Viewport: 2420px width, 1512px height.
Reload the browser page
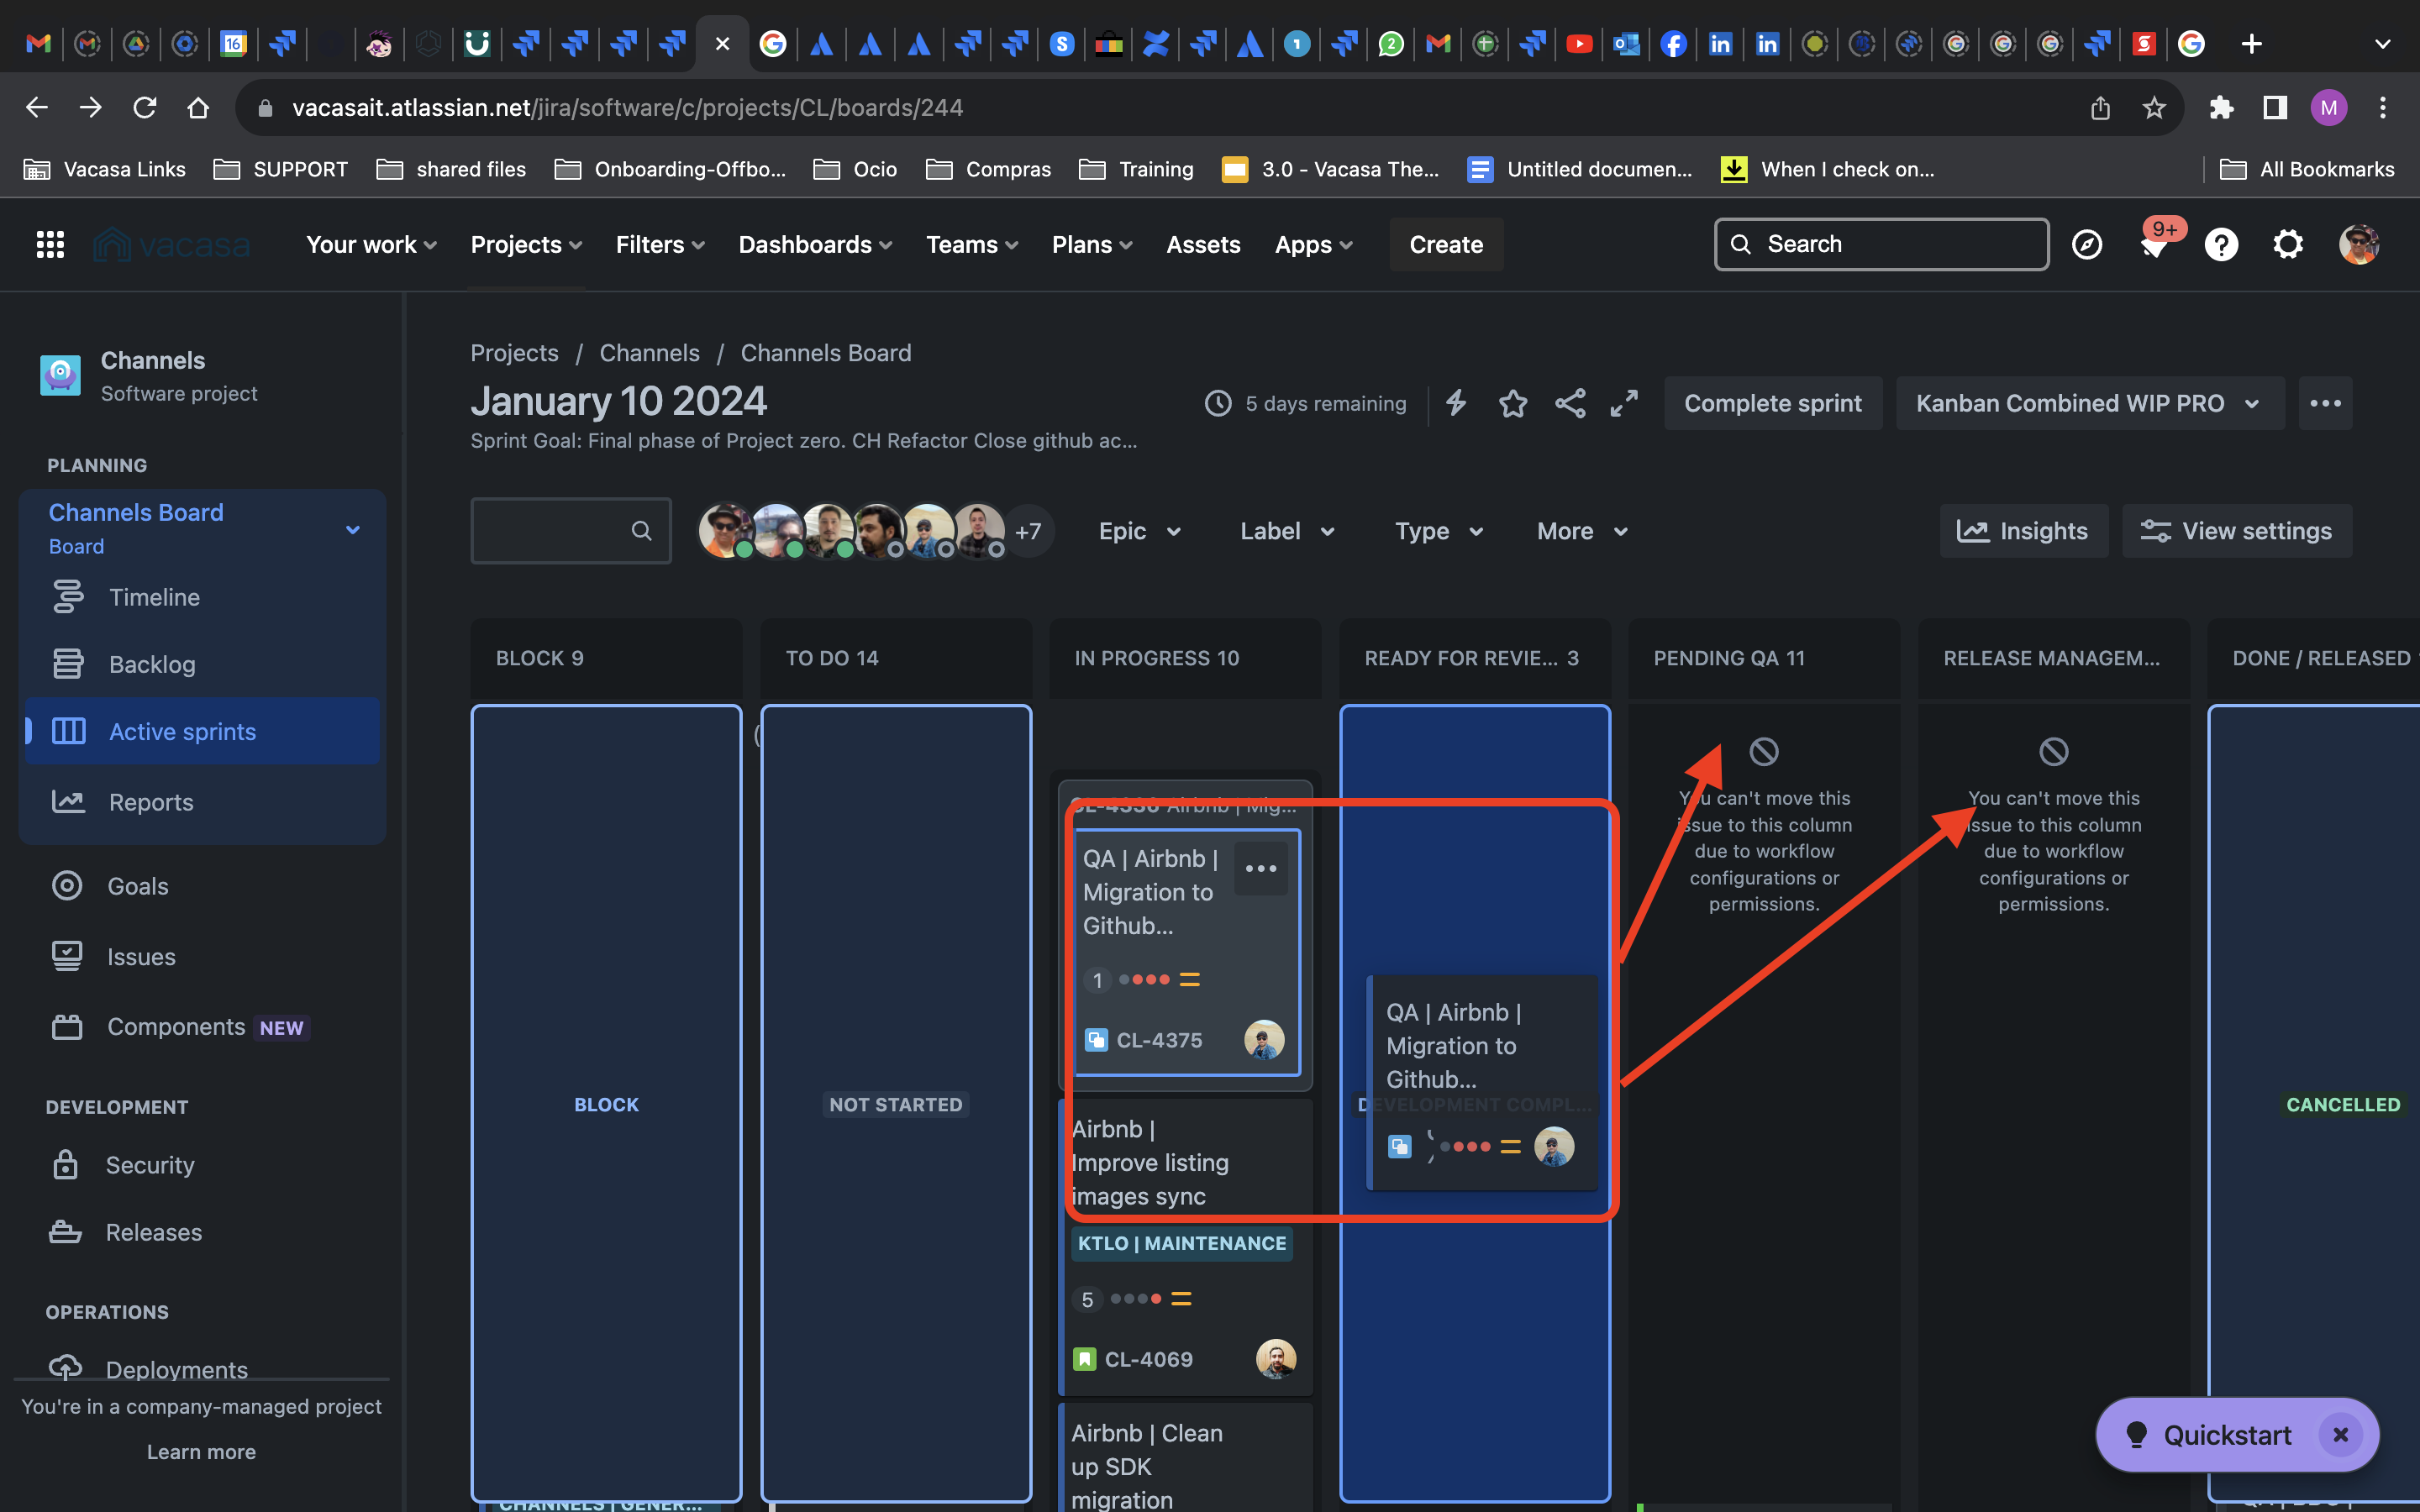(x=145, y=107)
